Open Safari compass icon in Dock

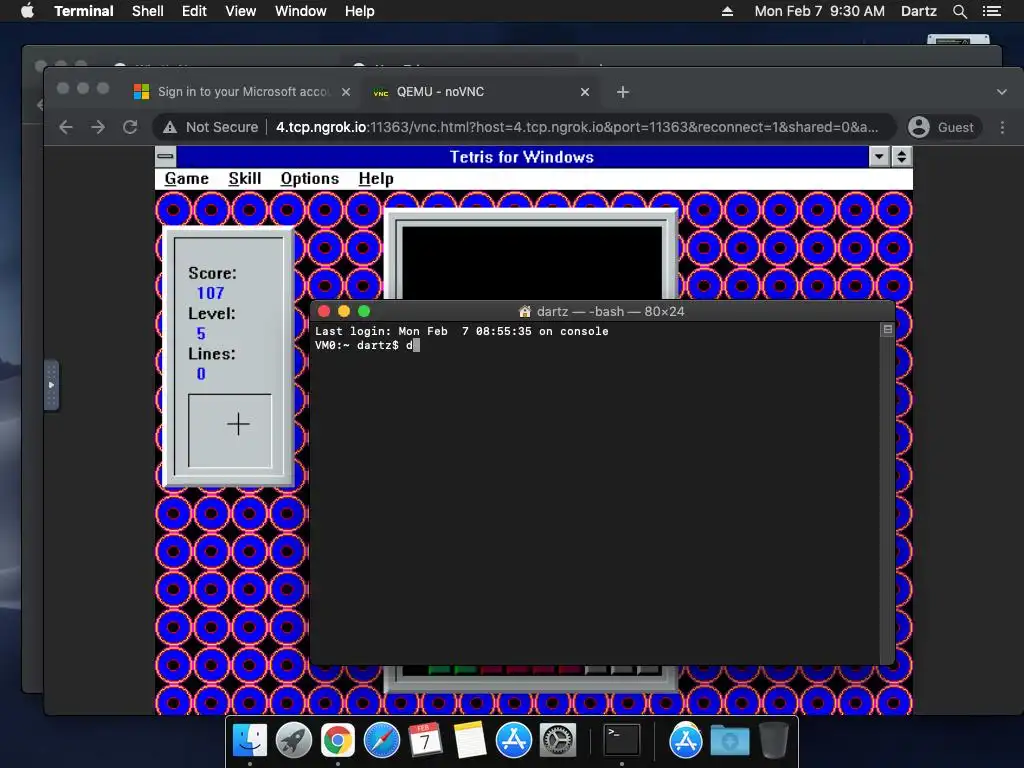coord(381,741)
